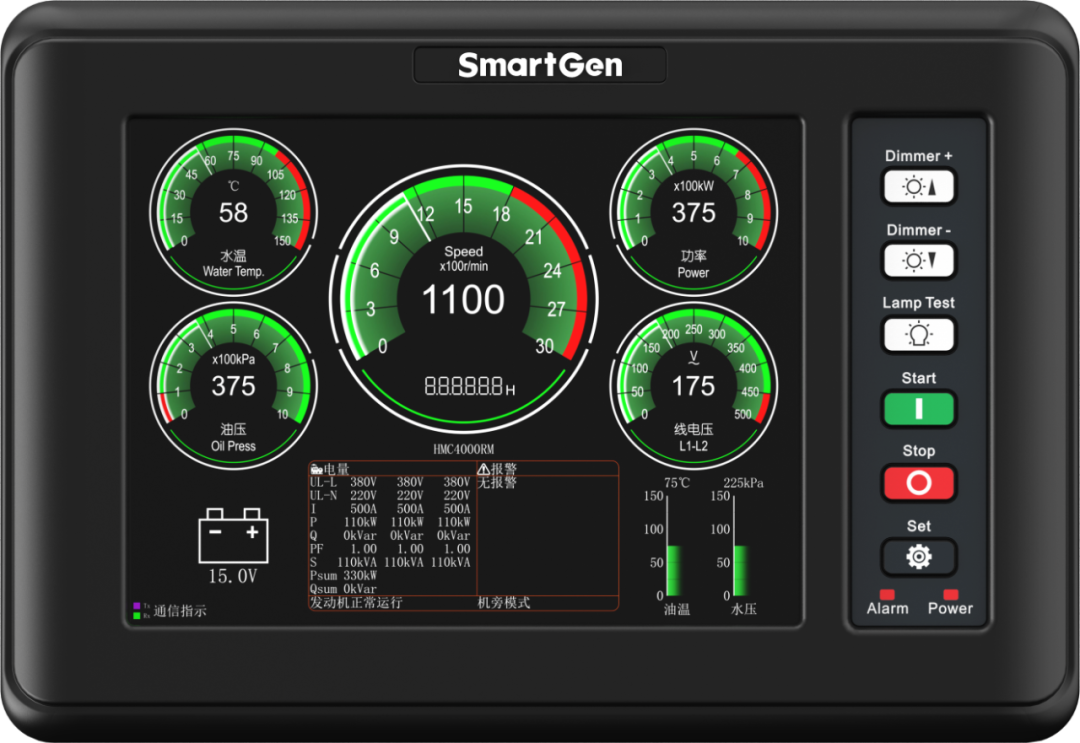
Task: Select the 1100 speed reading
Action: tap(464, 300)
